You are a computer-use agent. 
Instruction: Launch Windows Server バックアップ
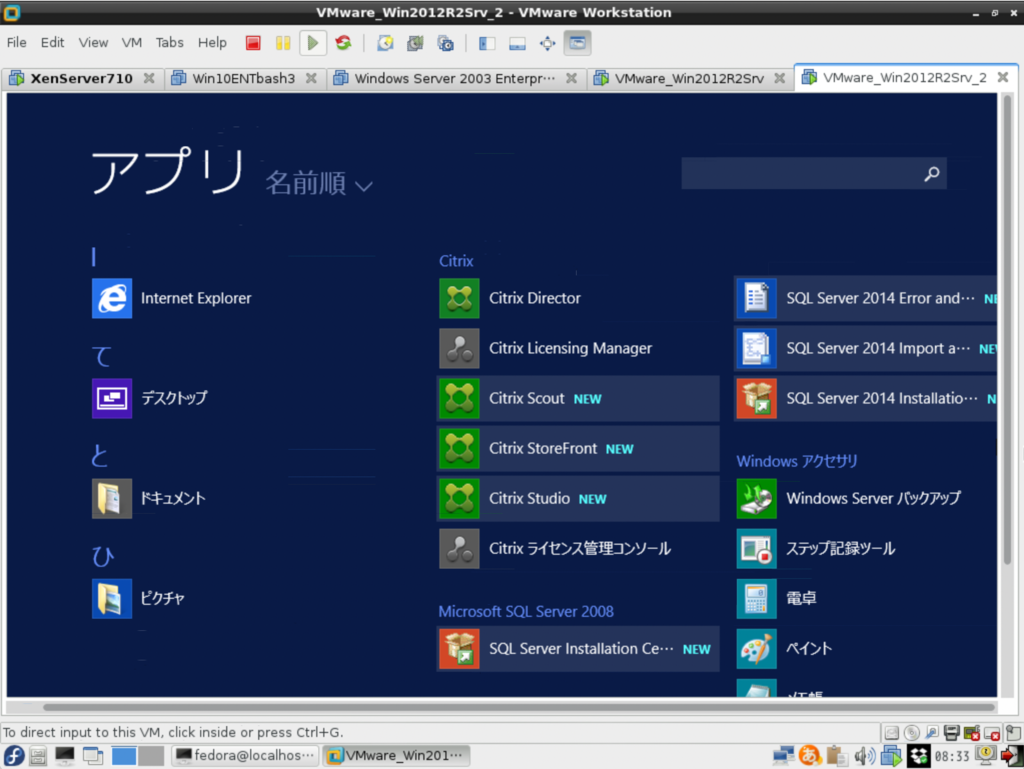pyautogui.click(x=849, y=498)
